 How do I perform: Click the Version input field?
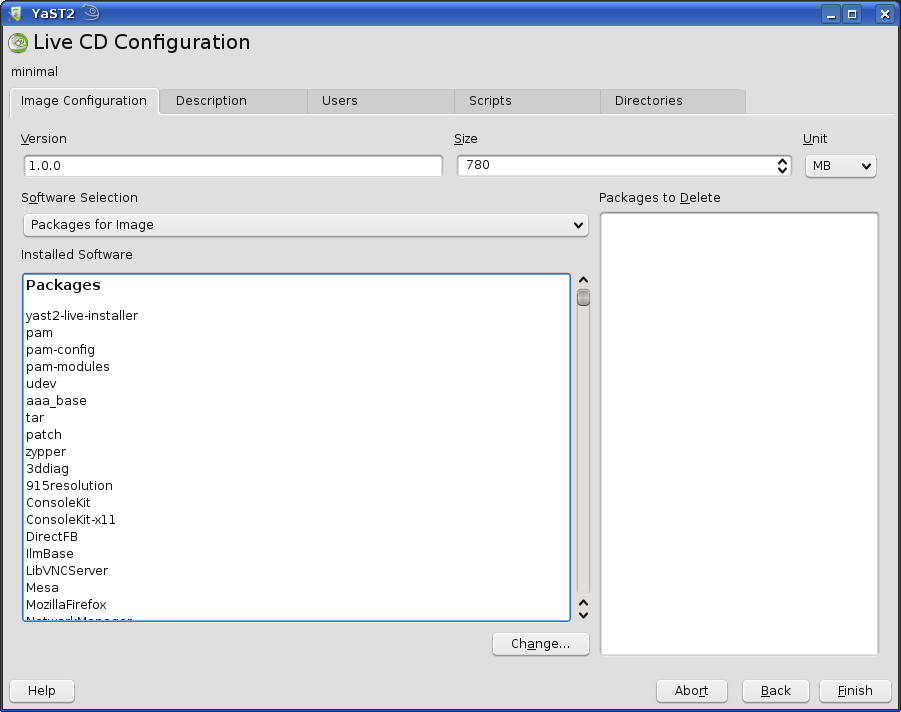point(232,166)
